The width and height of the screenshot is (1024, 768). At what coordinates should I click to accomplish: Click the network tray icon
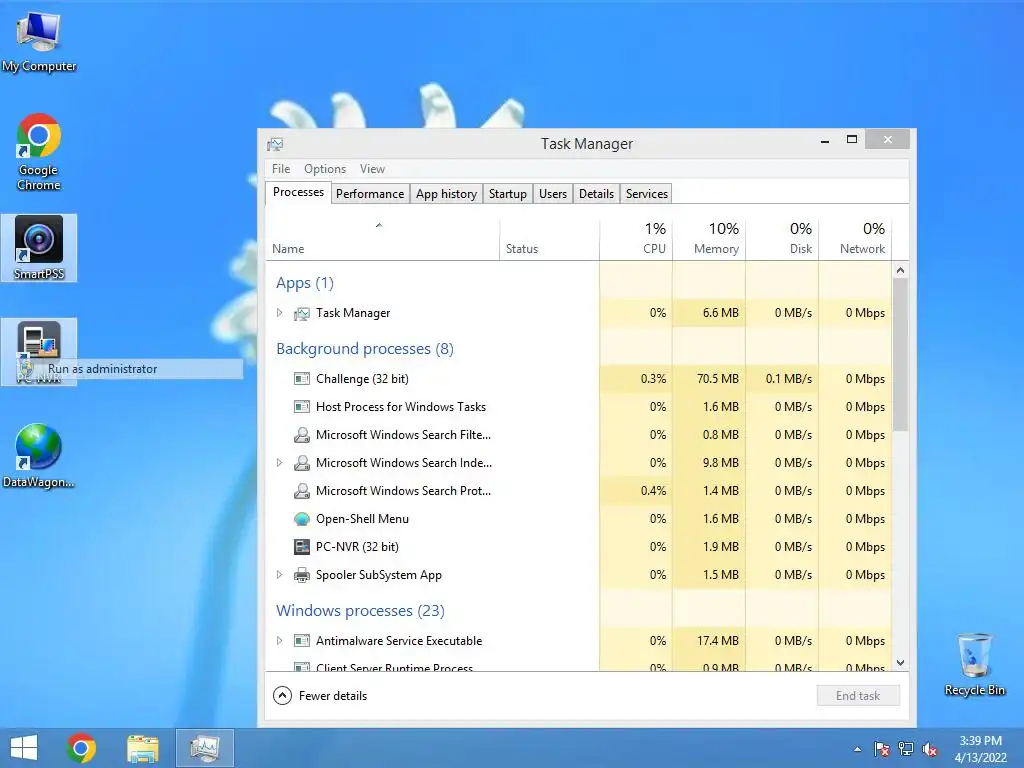point(906,749)
